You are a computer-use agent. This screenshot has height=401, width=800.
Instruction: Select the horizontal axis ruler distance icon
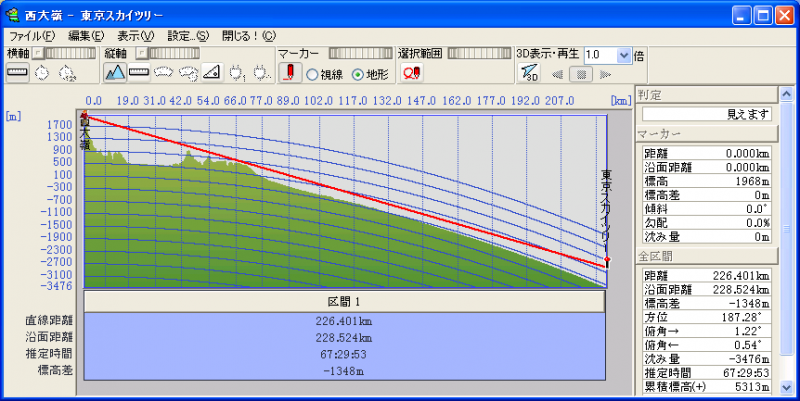pyautogui.click(x=17, y=73)
